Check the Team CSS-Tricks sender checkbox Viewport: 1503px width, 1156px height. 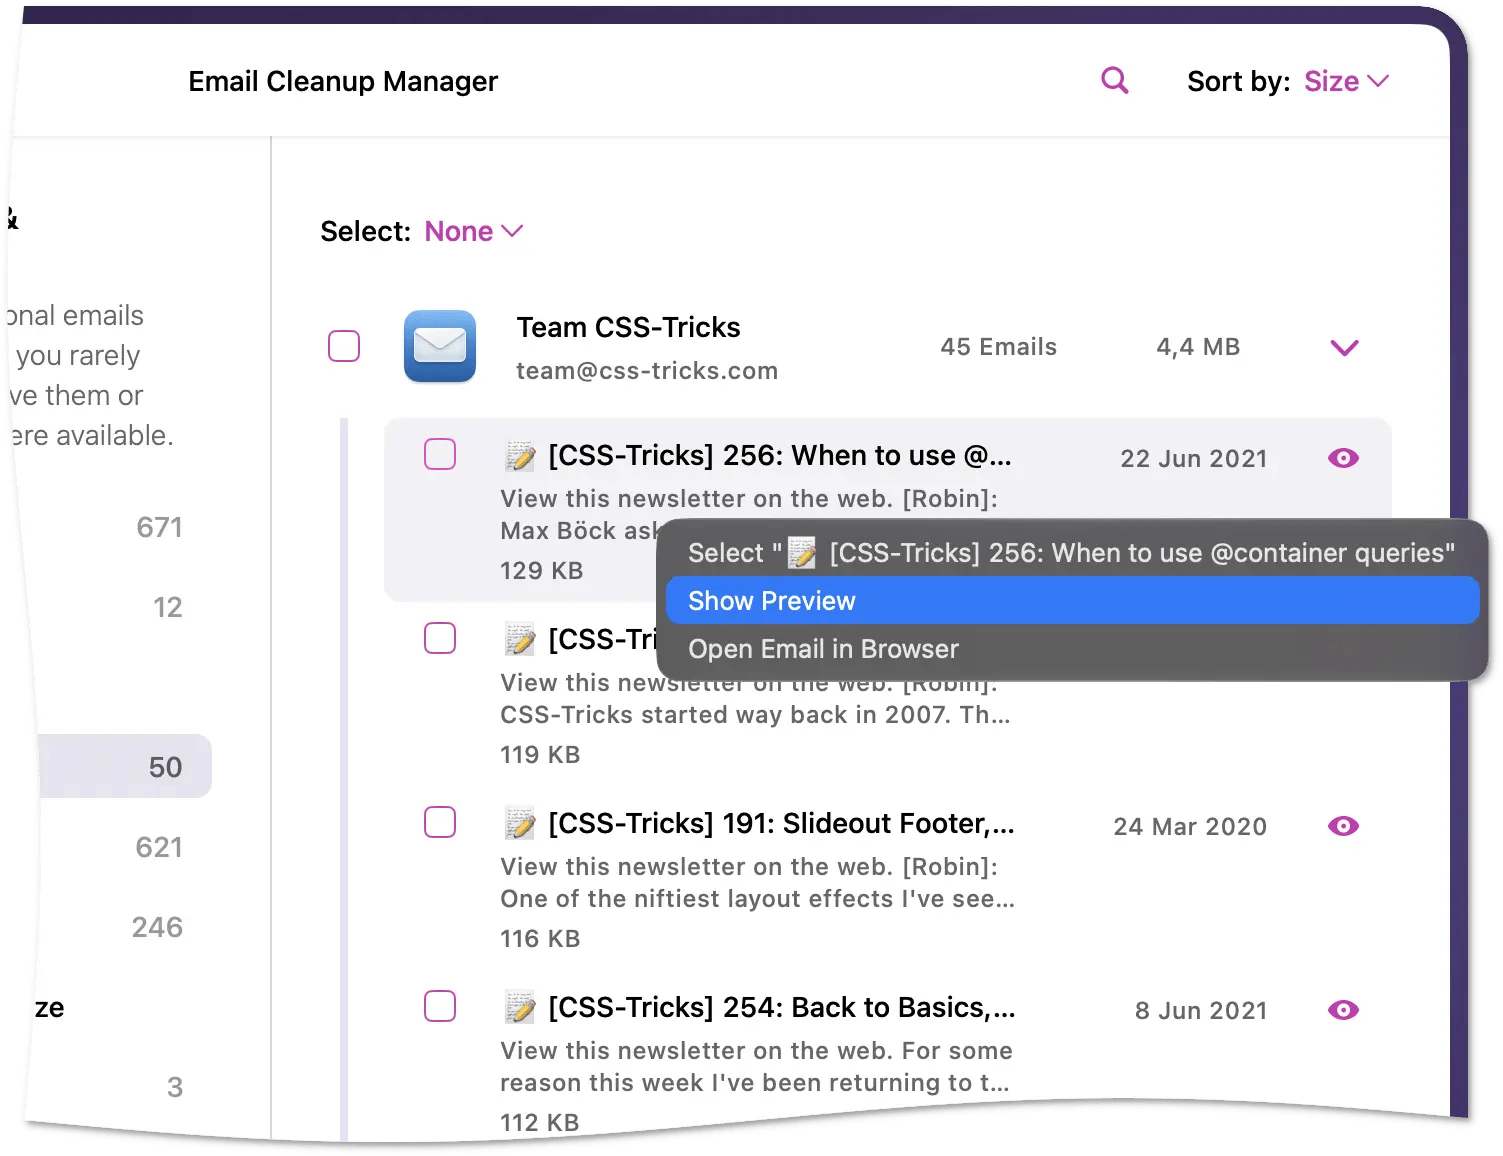344,346
